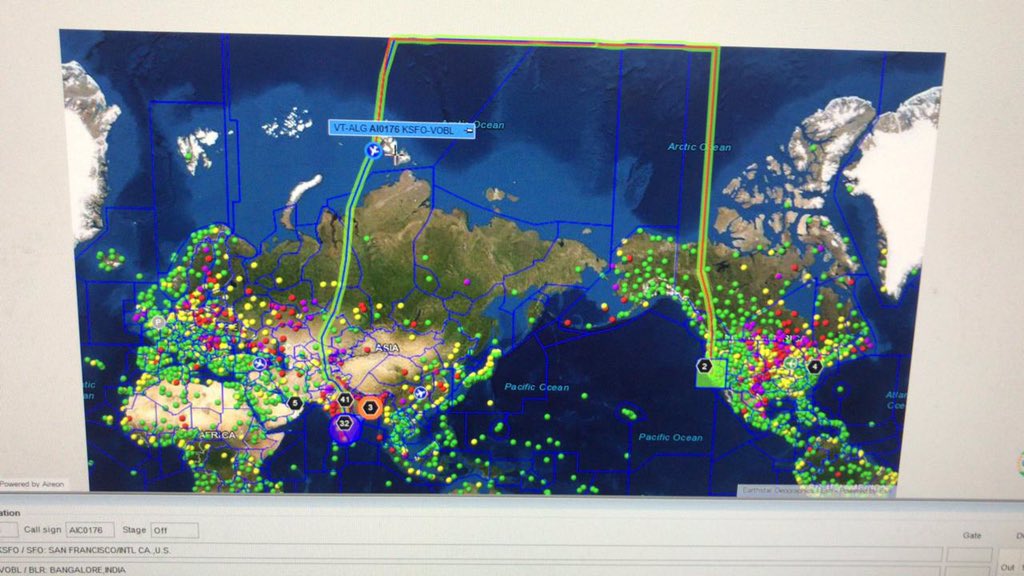The width and height of the screenshot is (1024, 576).
Task: Click the Stage field showing Off
Action: [x=174, y=530]
